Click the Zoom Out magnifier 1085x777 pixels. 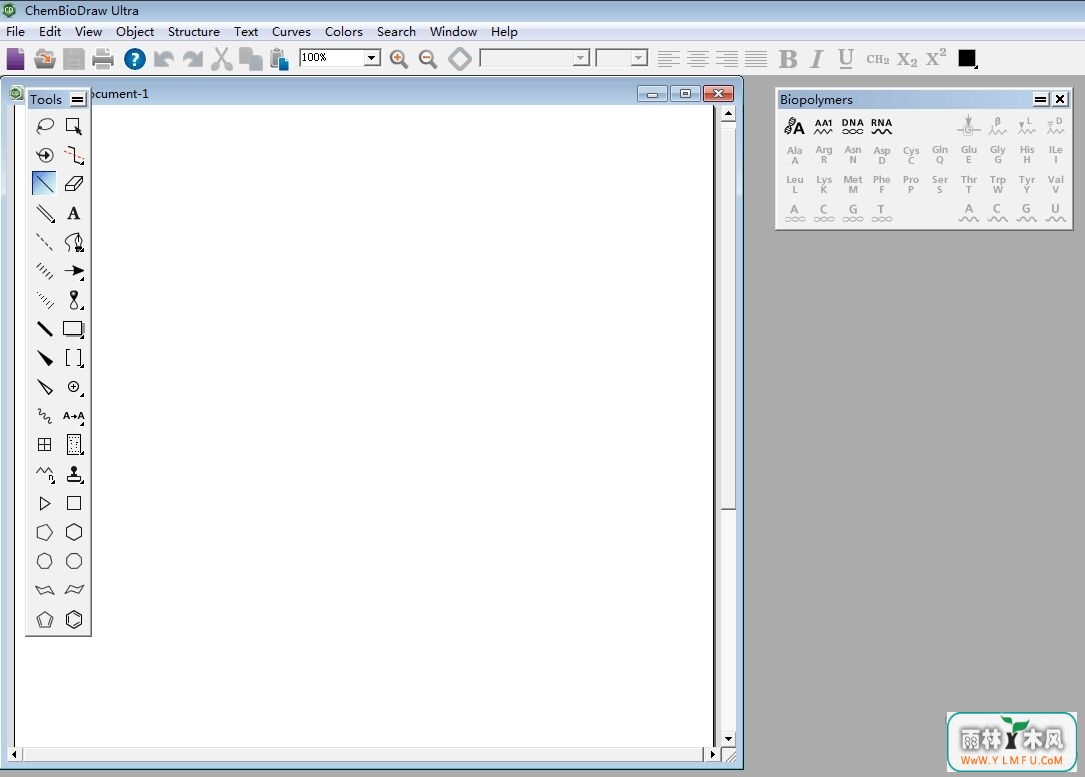pyautogui.click(x=428, y=59)
